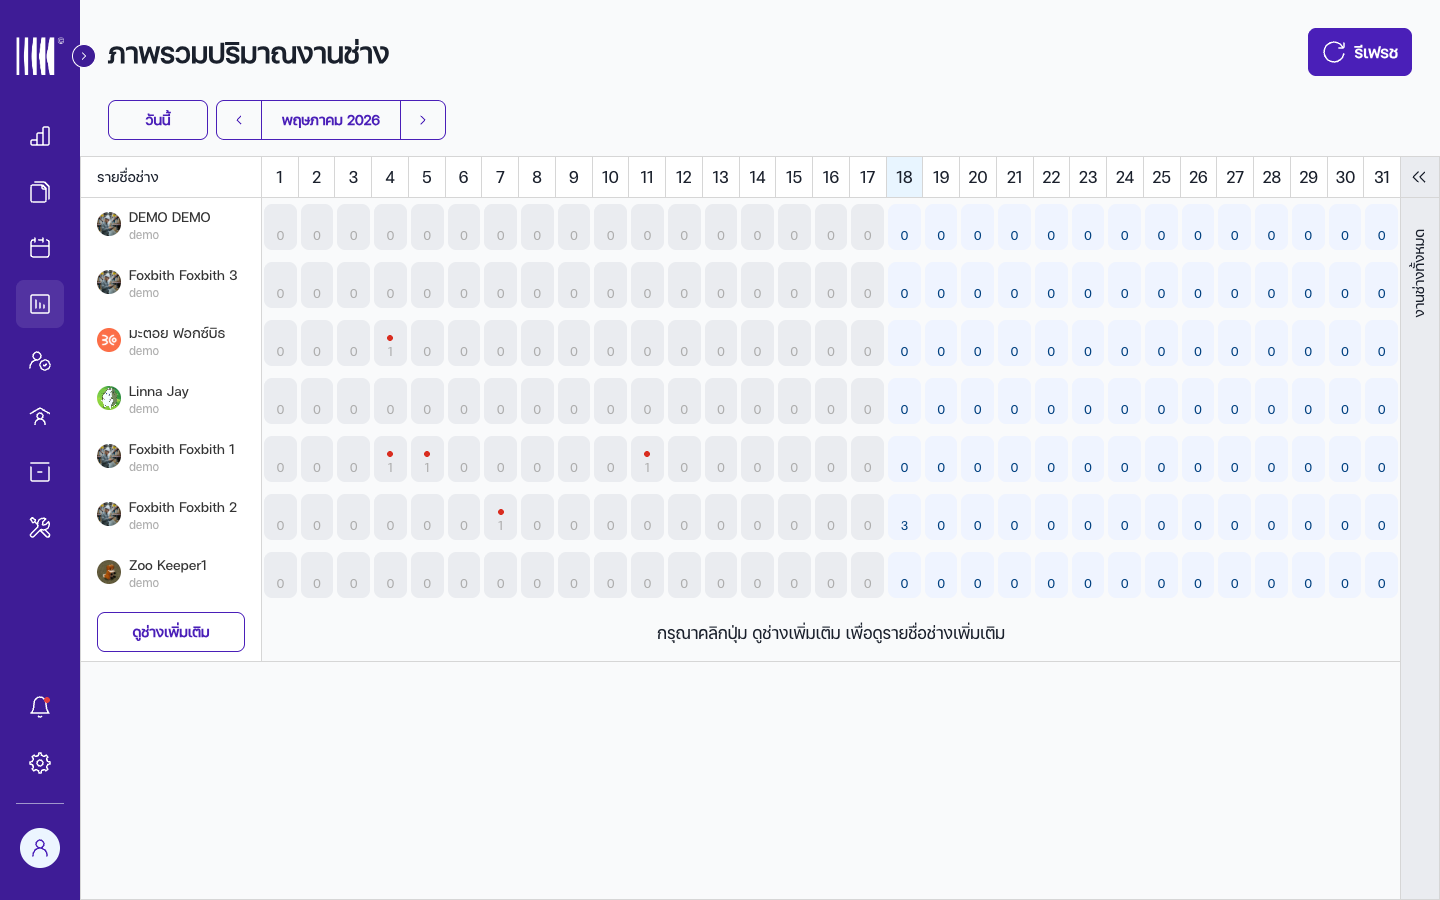Click the Linna Jay name text
The width and height of the screenshot is (1440, 900).
(x=158, y=391)
